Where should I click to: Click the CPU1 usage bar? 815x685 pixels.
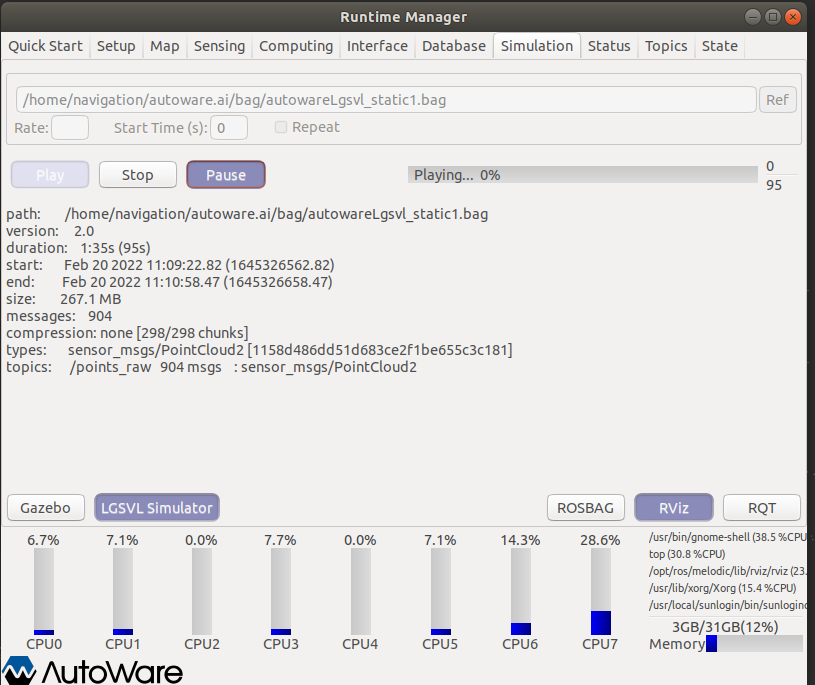[123, 591]
